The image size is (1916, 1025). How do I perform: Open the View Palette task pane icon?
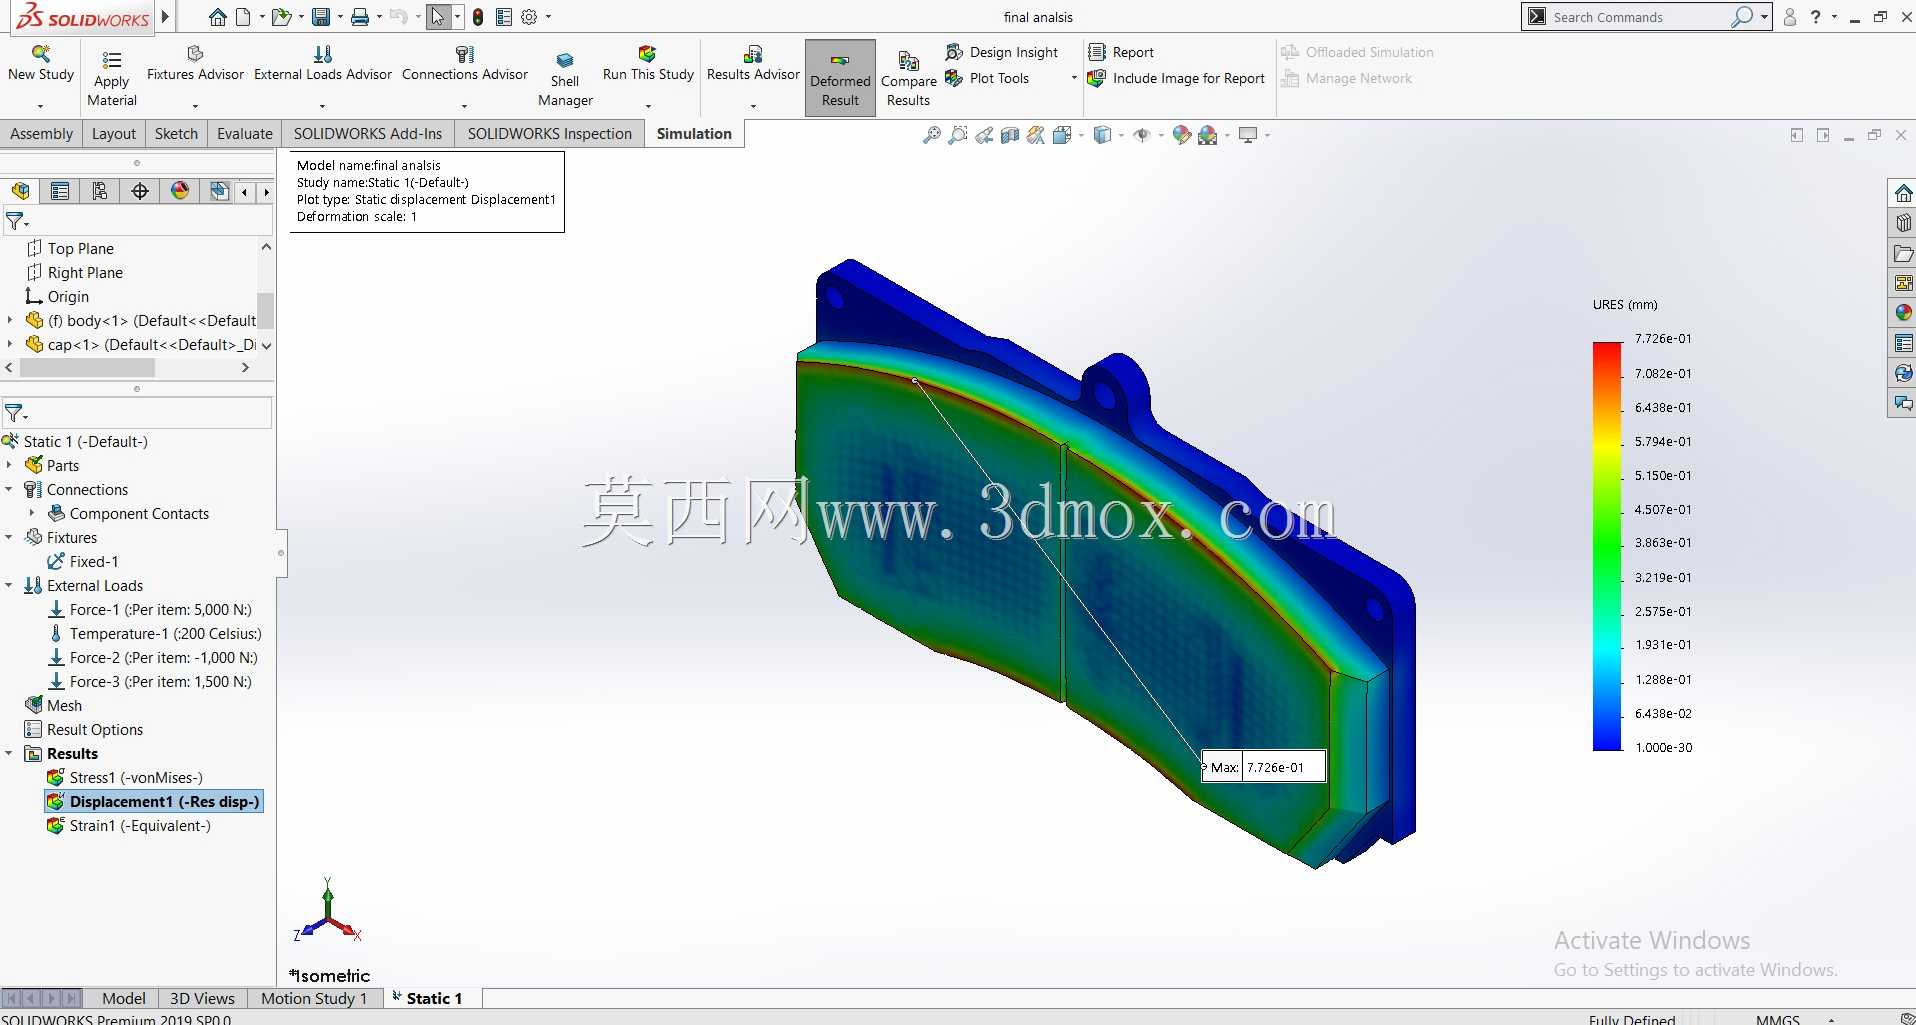(x=1903, y=283)
